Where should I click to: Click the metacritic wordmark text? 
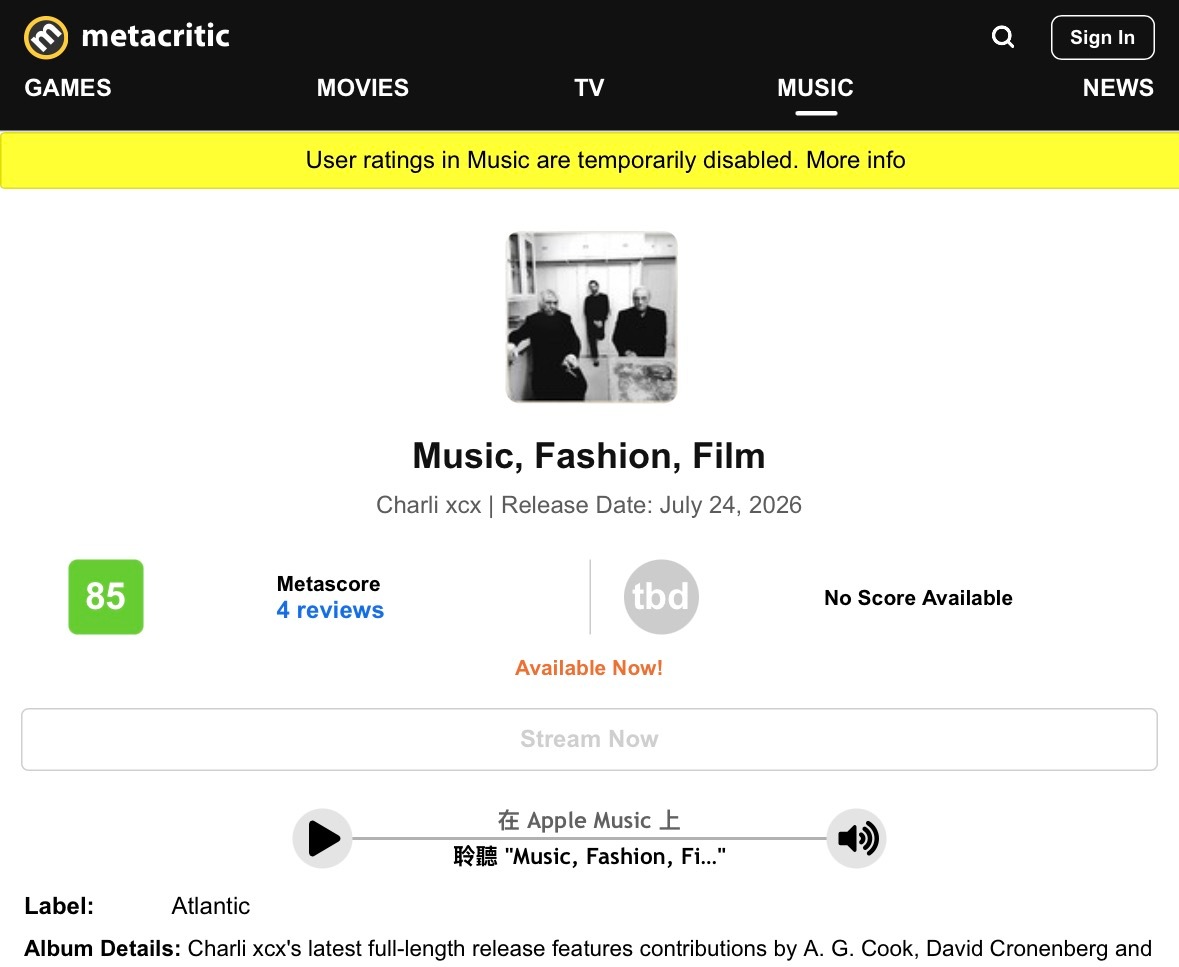pos(156,36)
